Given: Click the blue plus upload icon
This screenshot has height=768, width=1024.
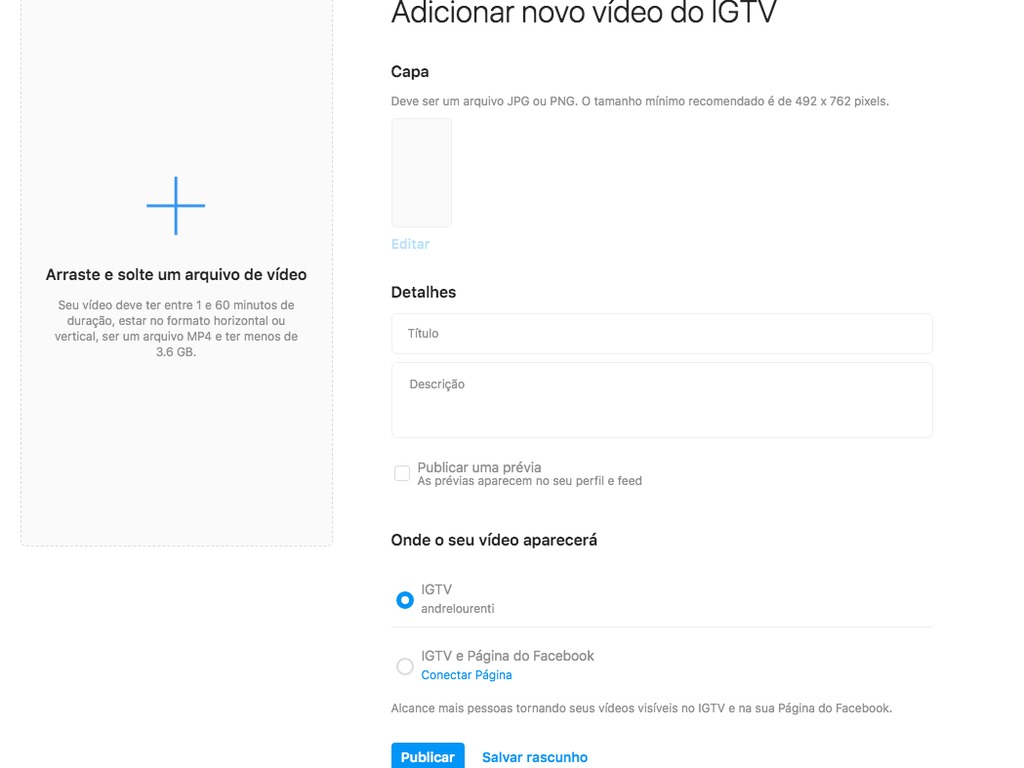Looking at the screenshot, I should point(176,206).
